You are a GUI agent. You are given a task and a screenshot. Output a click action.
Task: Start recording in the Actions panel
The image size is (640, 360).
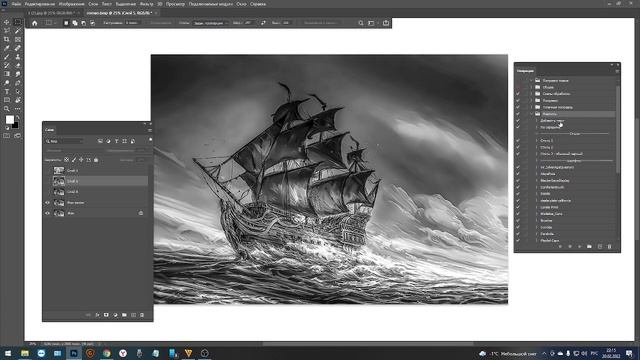coord(570,247)
